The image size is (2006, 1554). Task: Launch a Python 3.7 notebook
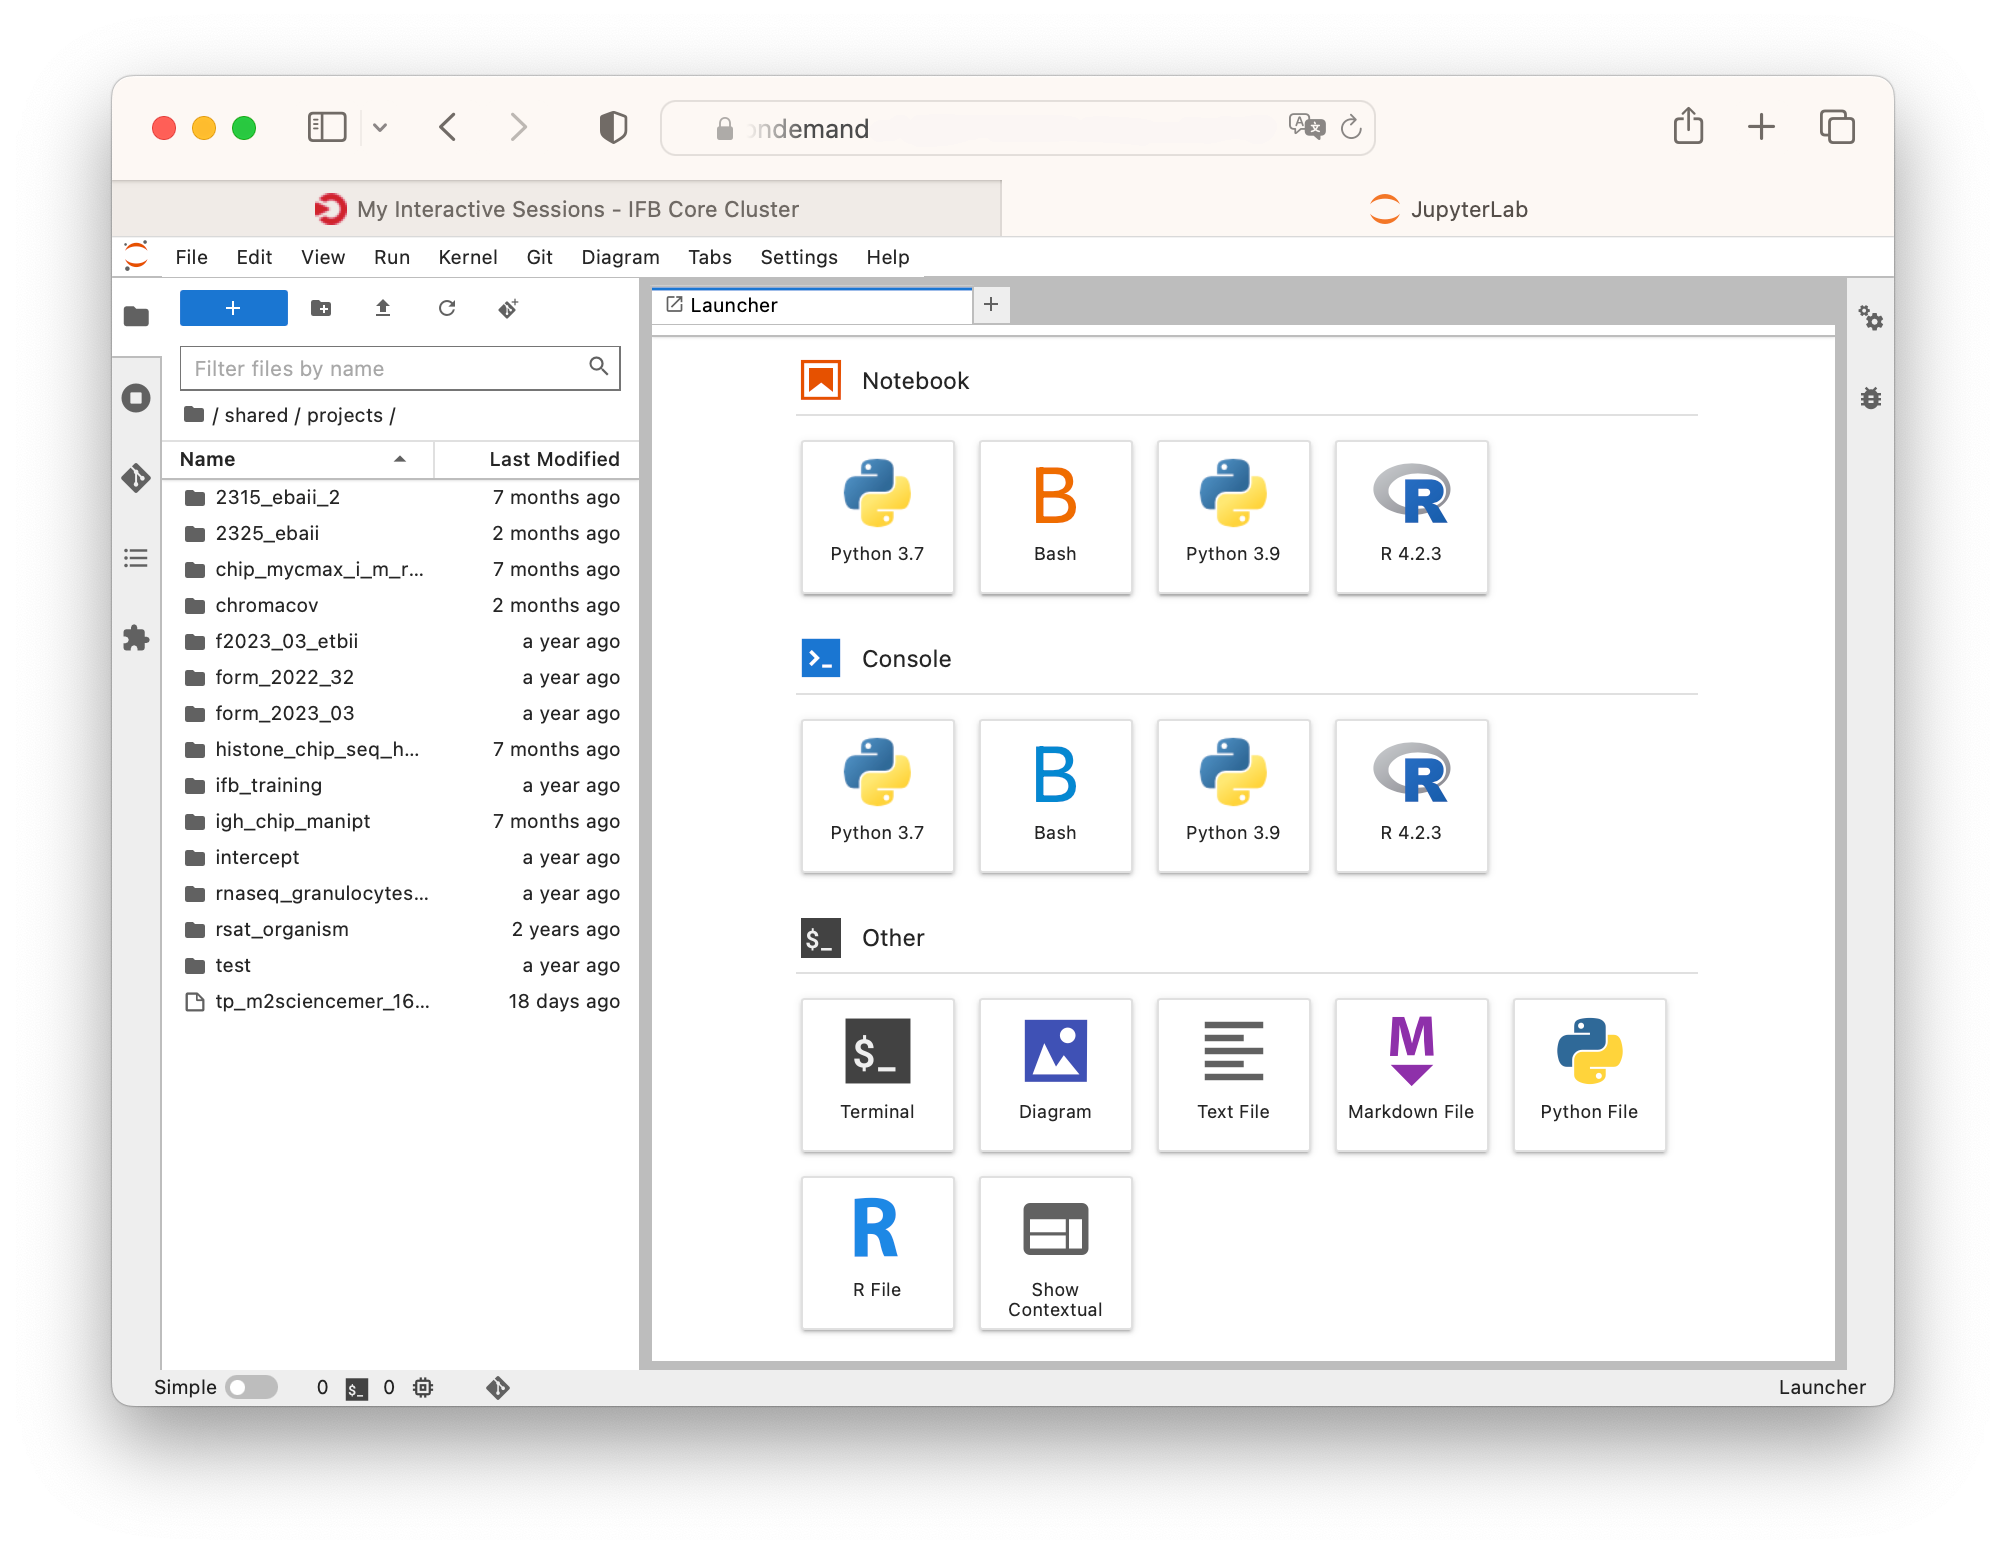(877, 517)
